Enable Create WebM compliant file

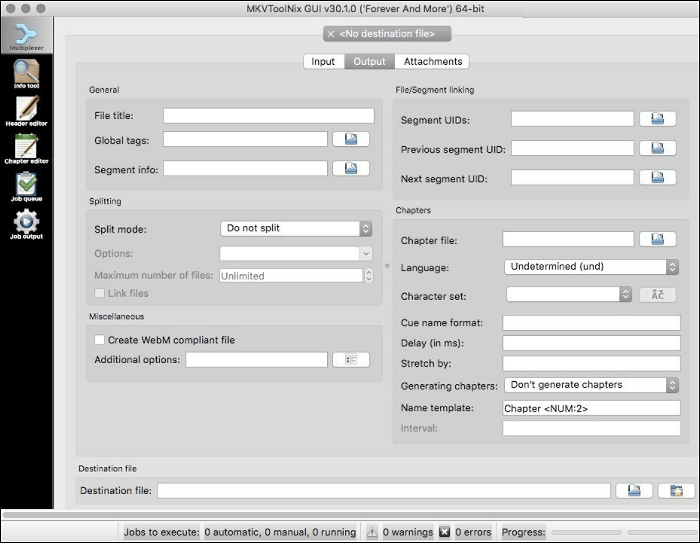[100, 340]
